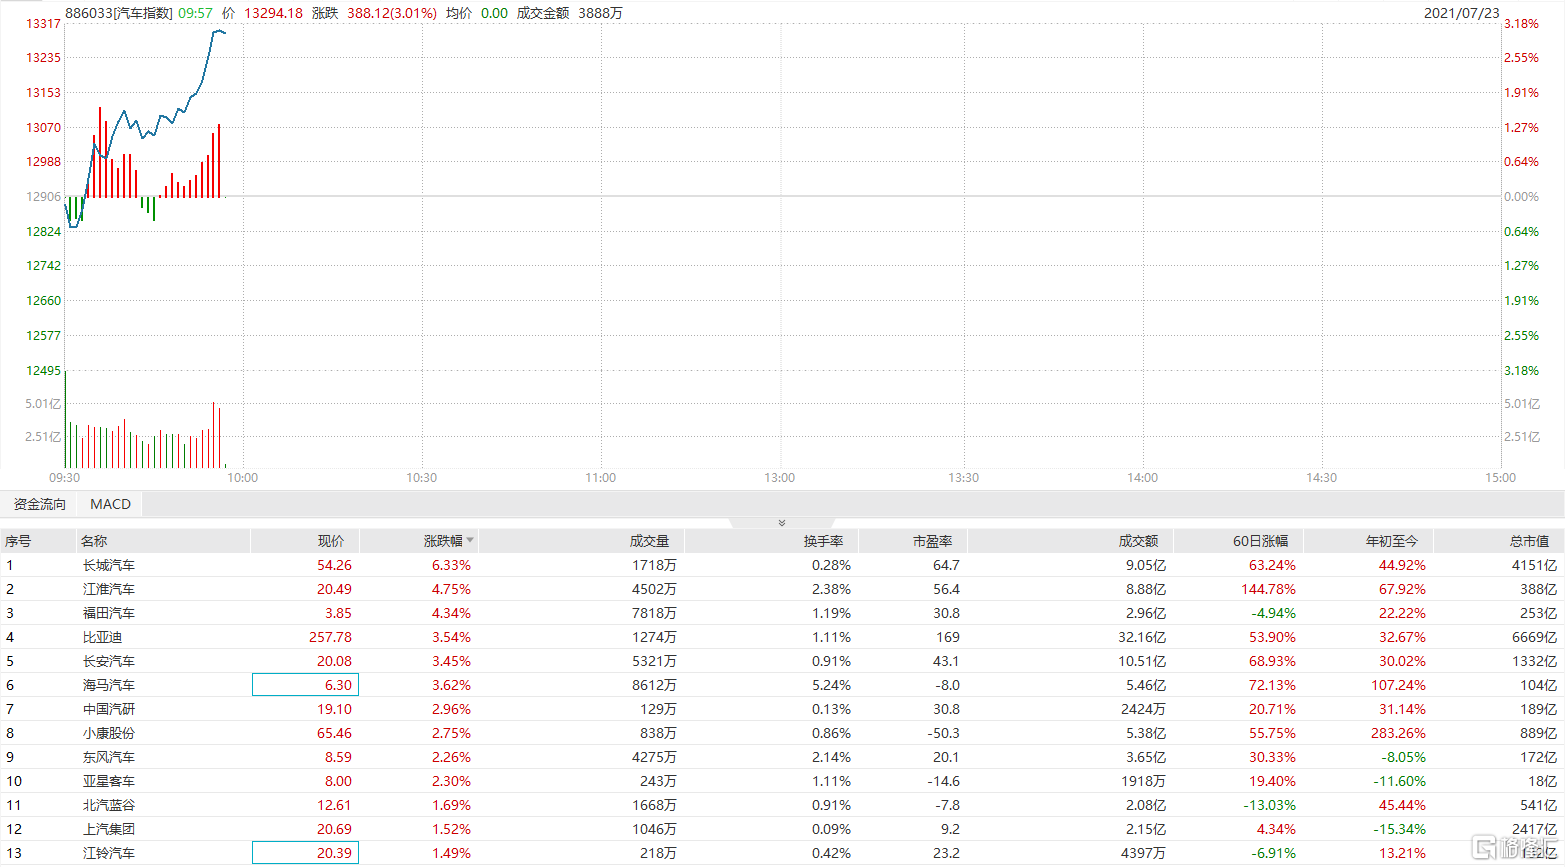This screenshot has height=867, width=1565.
Task: Sort by the 市盈率 column header
Action: click(x=932, y=541)
